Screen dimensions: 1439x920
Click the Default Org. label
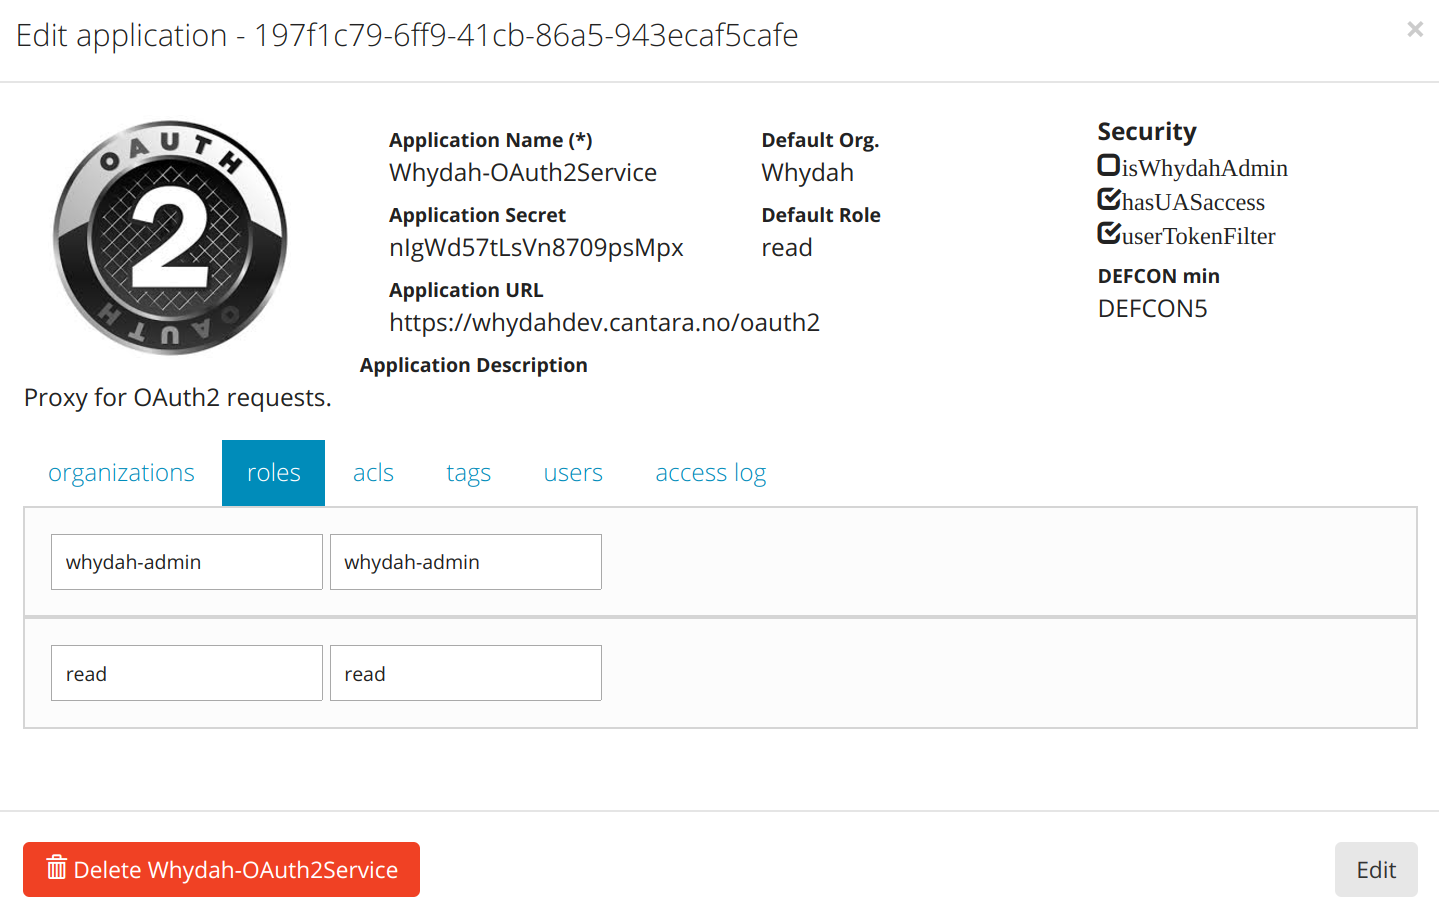click(x=820, y=140)
